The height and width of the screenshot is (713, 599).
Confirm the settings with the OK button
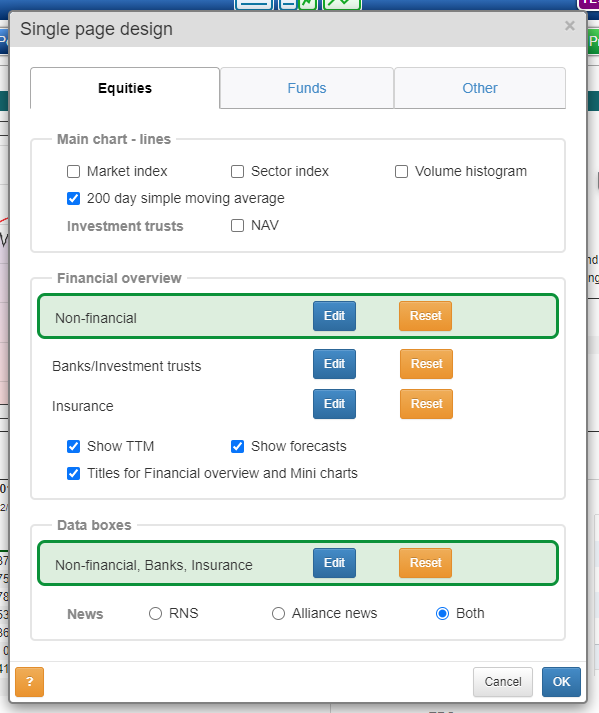(x=561, y=682)
